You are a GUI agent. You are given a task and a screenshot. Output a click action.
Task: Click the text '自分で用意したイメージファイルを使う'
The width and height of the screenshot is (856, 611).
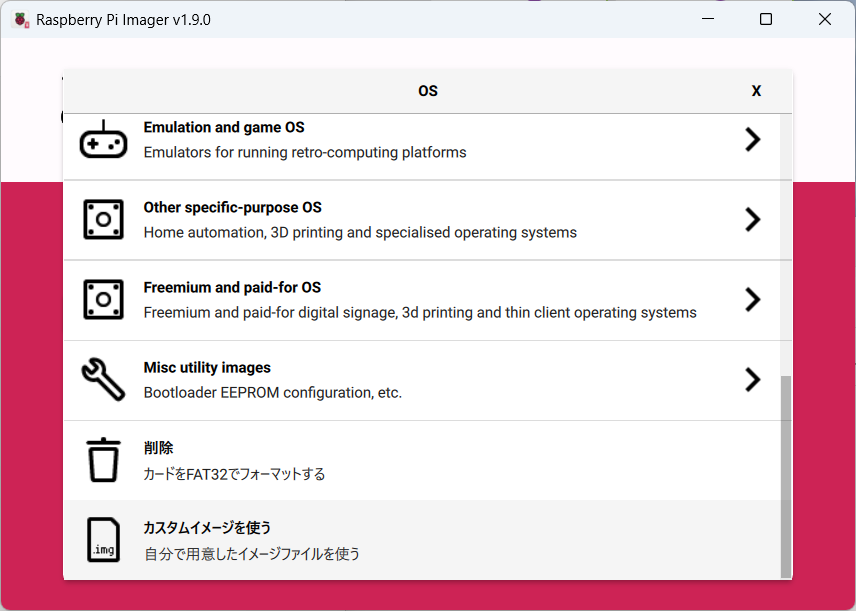click(x=252, y=554)
